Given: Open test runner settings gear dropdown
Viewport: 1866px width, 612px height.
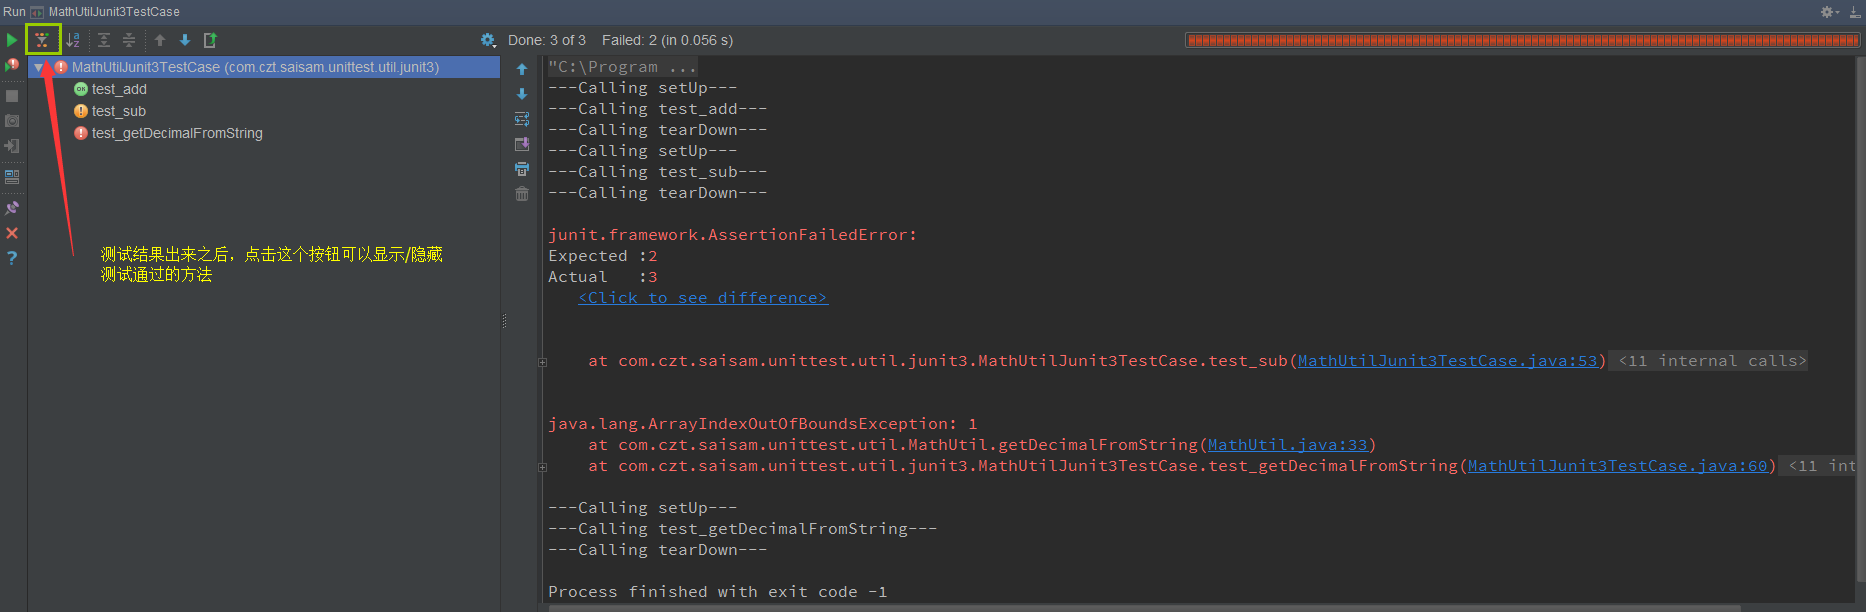Looking at the screenshot, I should click(x=488, y=40).
